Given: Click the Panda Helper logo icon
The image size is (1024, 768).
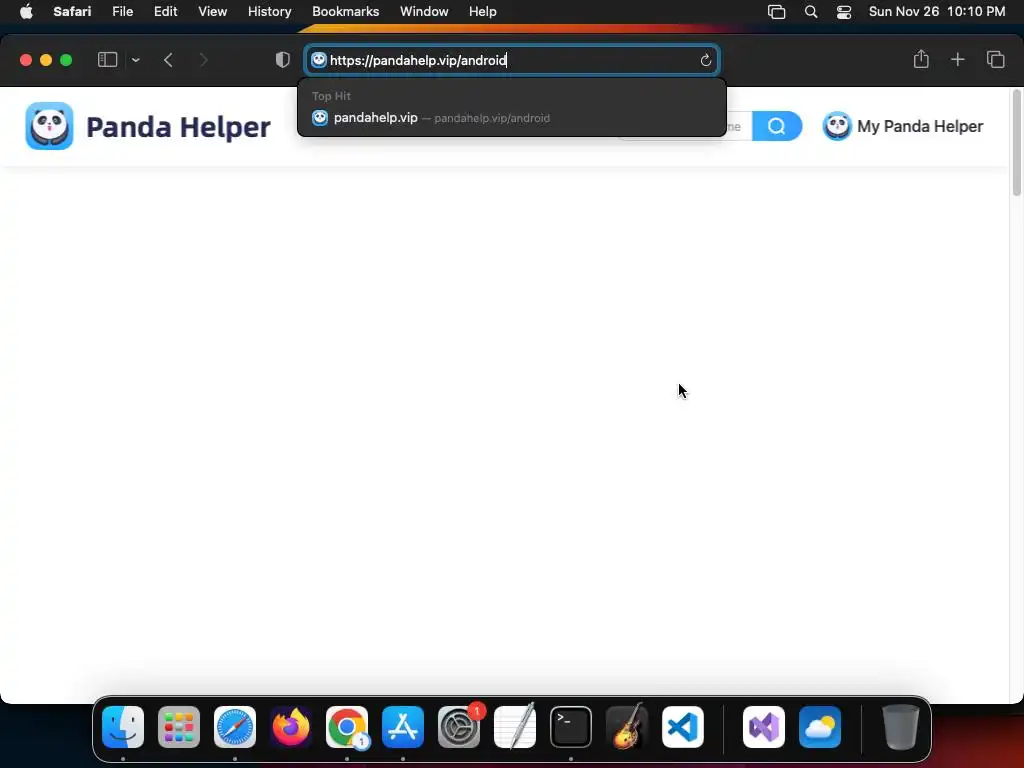Looking at the screenshot, I should 49,126.
